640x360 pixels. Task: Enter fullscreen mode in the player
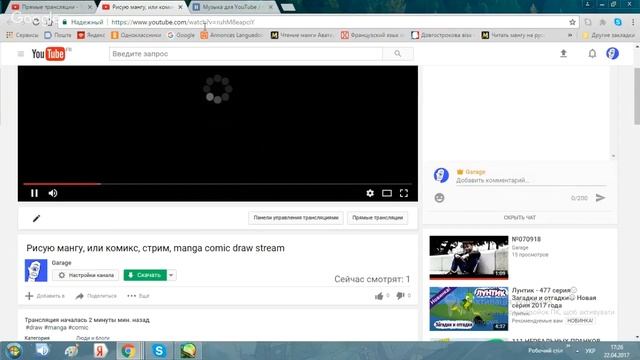(x=404, y=193)
